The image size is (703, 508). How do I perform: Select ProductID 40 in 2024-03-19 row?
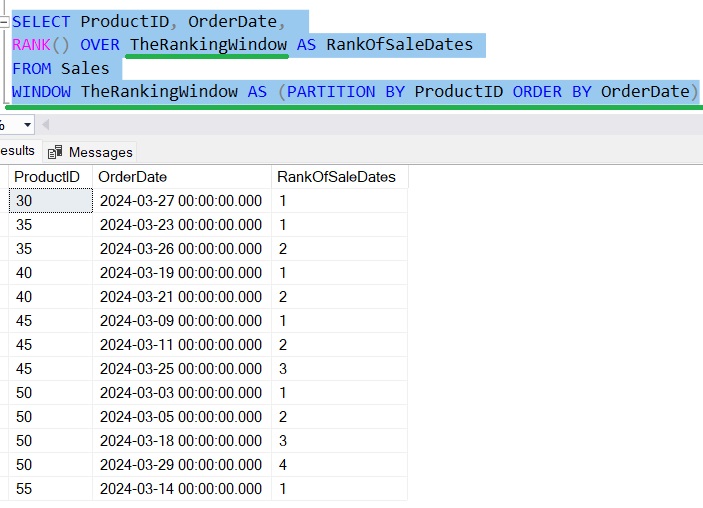(51, 273)
